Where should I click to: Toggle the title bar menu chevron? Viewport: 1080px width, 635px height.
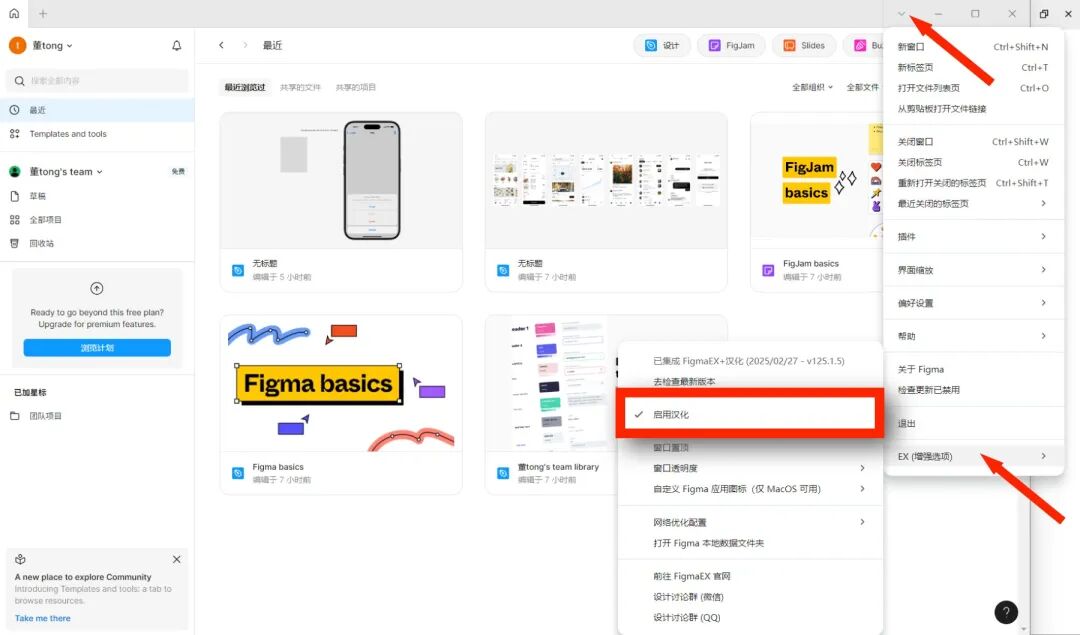[901, 14]
